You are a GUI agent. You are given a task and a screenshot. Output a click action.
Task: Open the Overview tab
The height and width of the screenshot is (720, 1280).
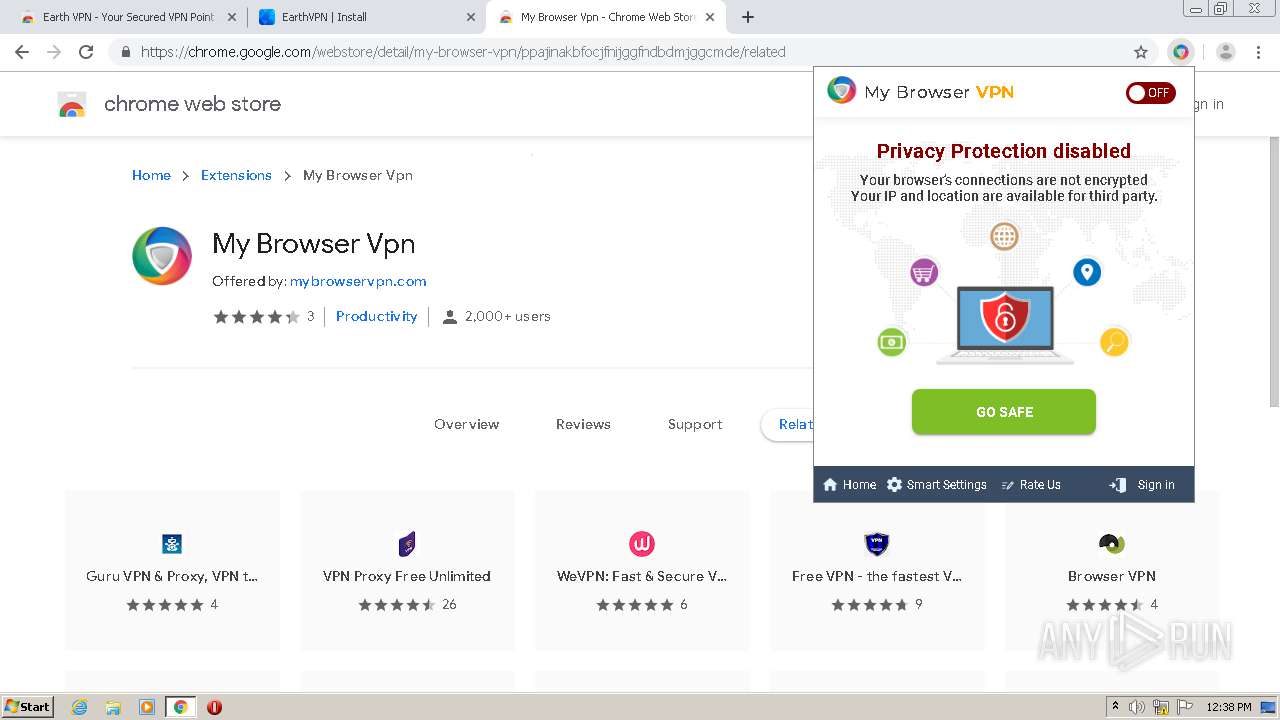click(466, 424)
